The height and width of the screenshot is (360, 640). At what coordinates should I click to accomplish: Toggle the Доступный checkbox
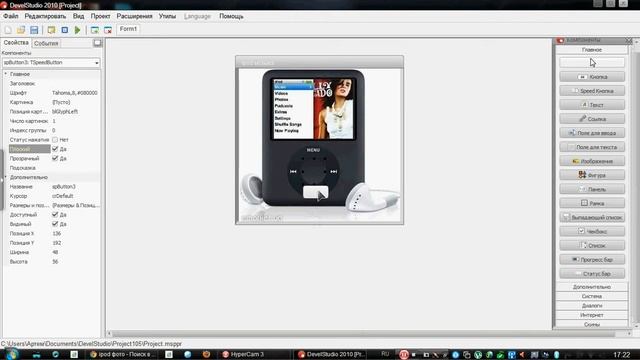(x=55, y=215)
